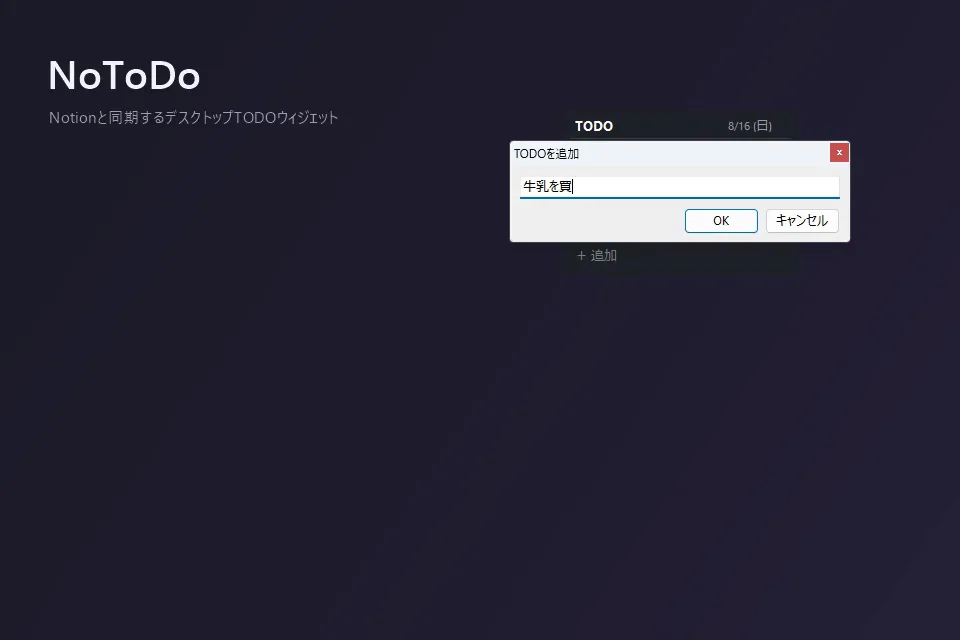Viewport: 960px width, 640px height.
Task: Click the TODO widget header title
Action: 593,126
